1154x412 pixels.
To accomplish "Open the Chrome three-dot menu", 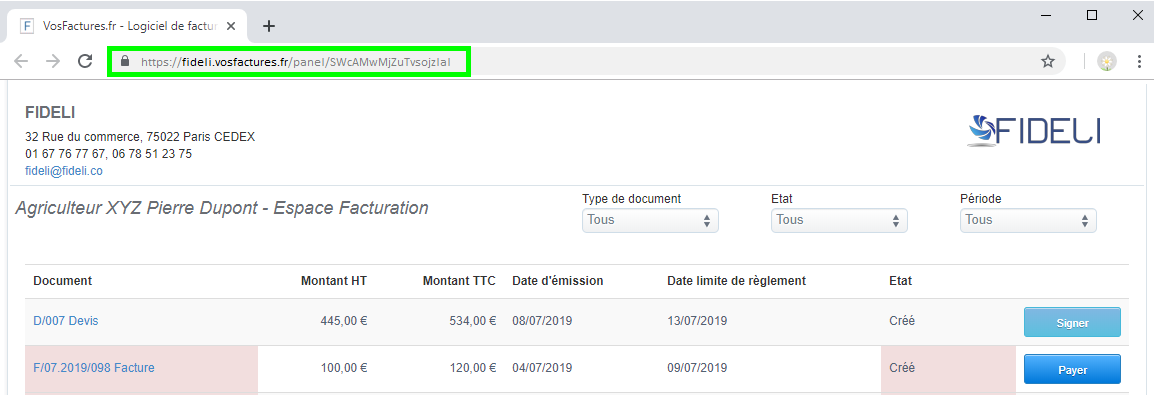I will pyautogui.click(x=1139, y=61).
